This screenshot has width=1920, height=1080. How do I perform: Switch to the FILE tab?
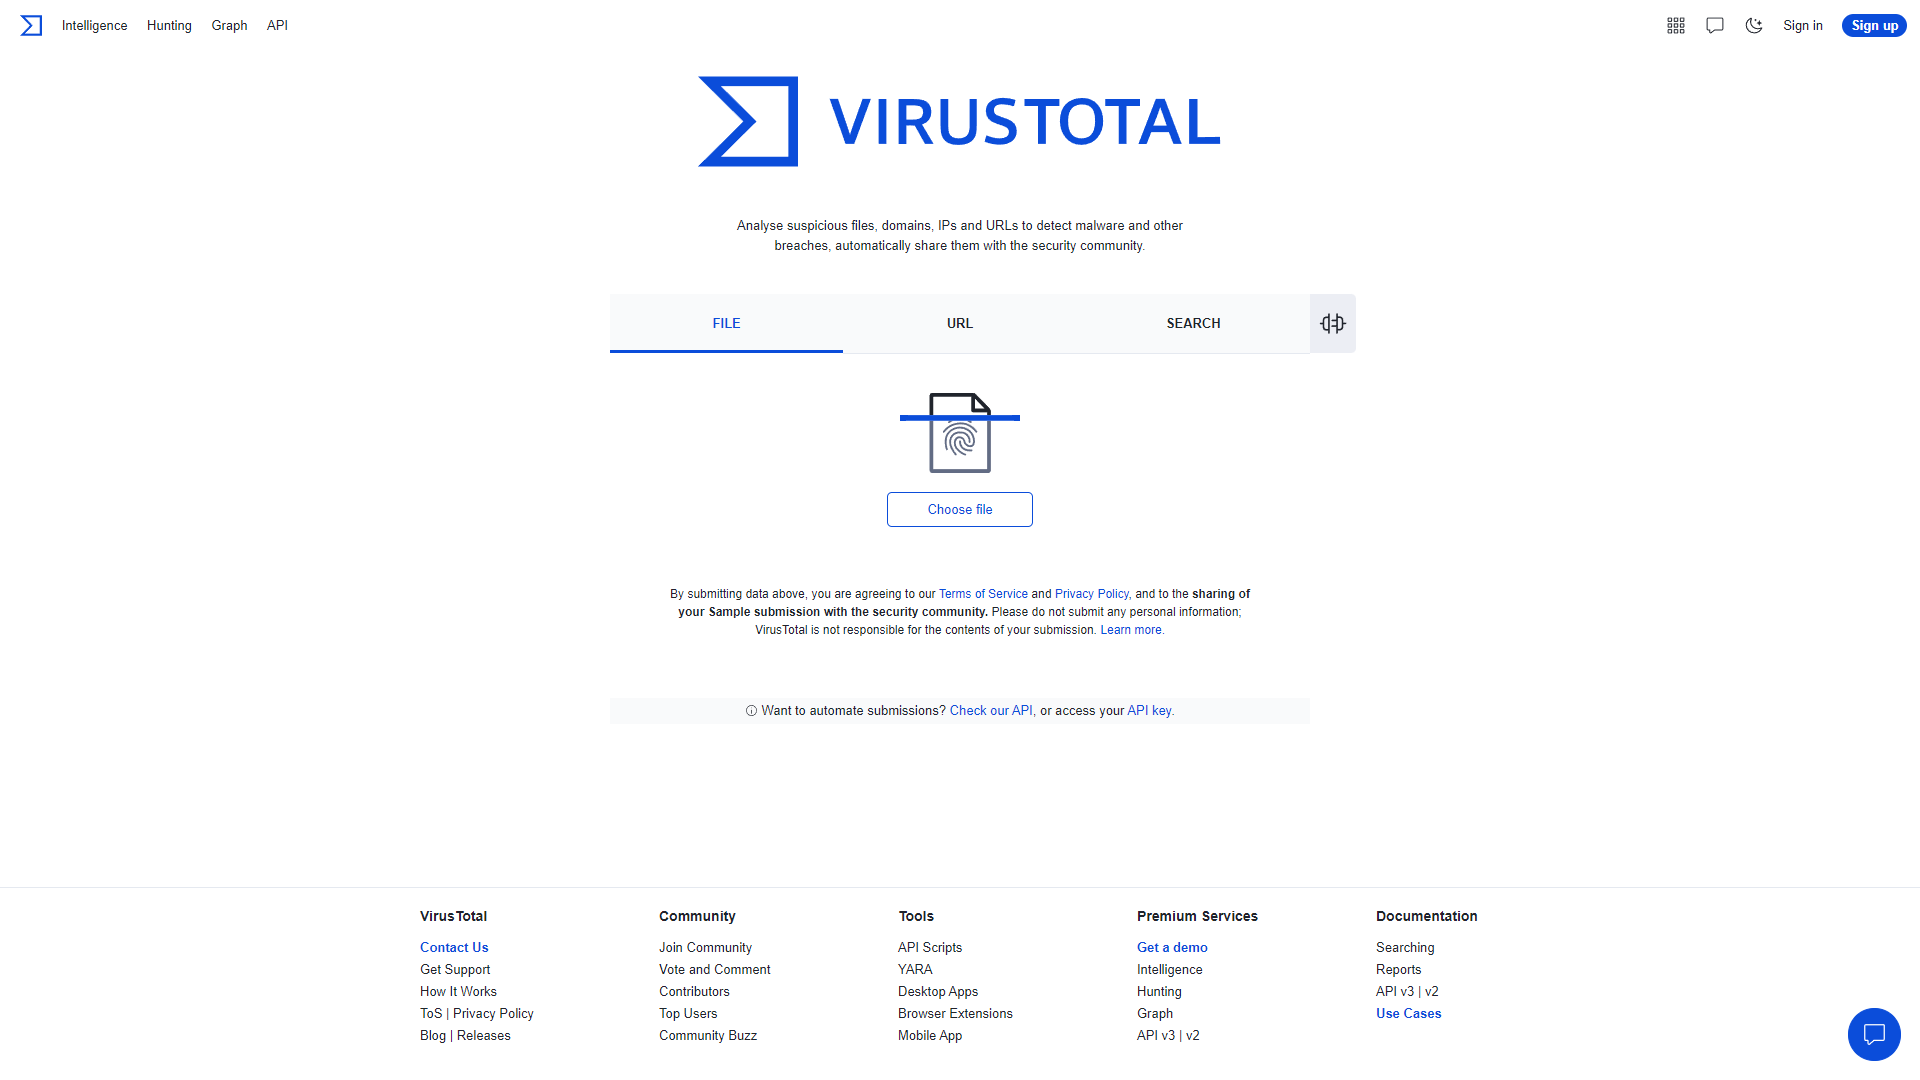click(x=726, y=323)
